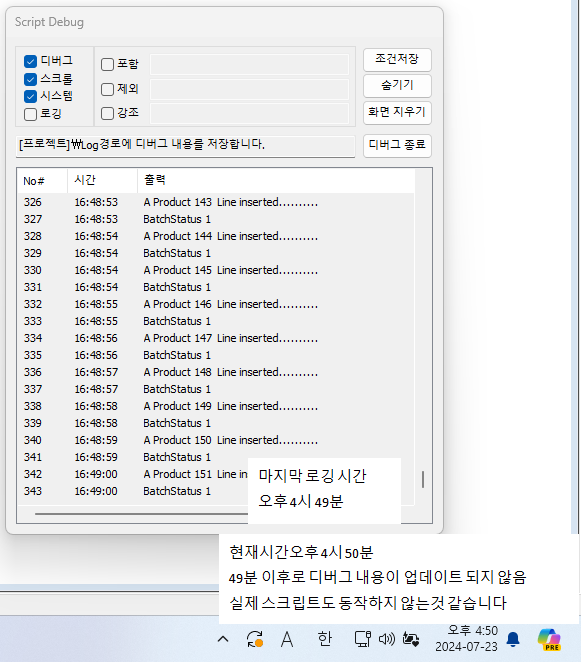
Task: Click the 제외 filter text field
Action: click(250, 89)
